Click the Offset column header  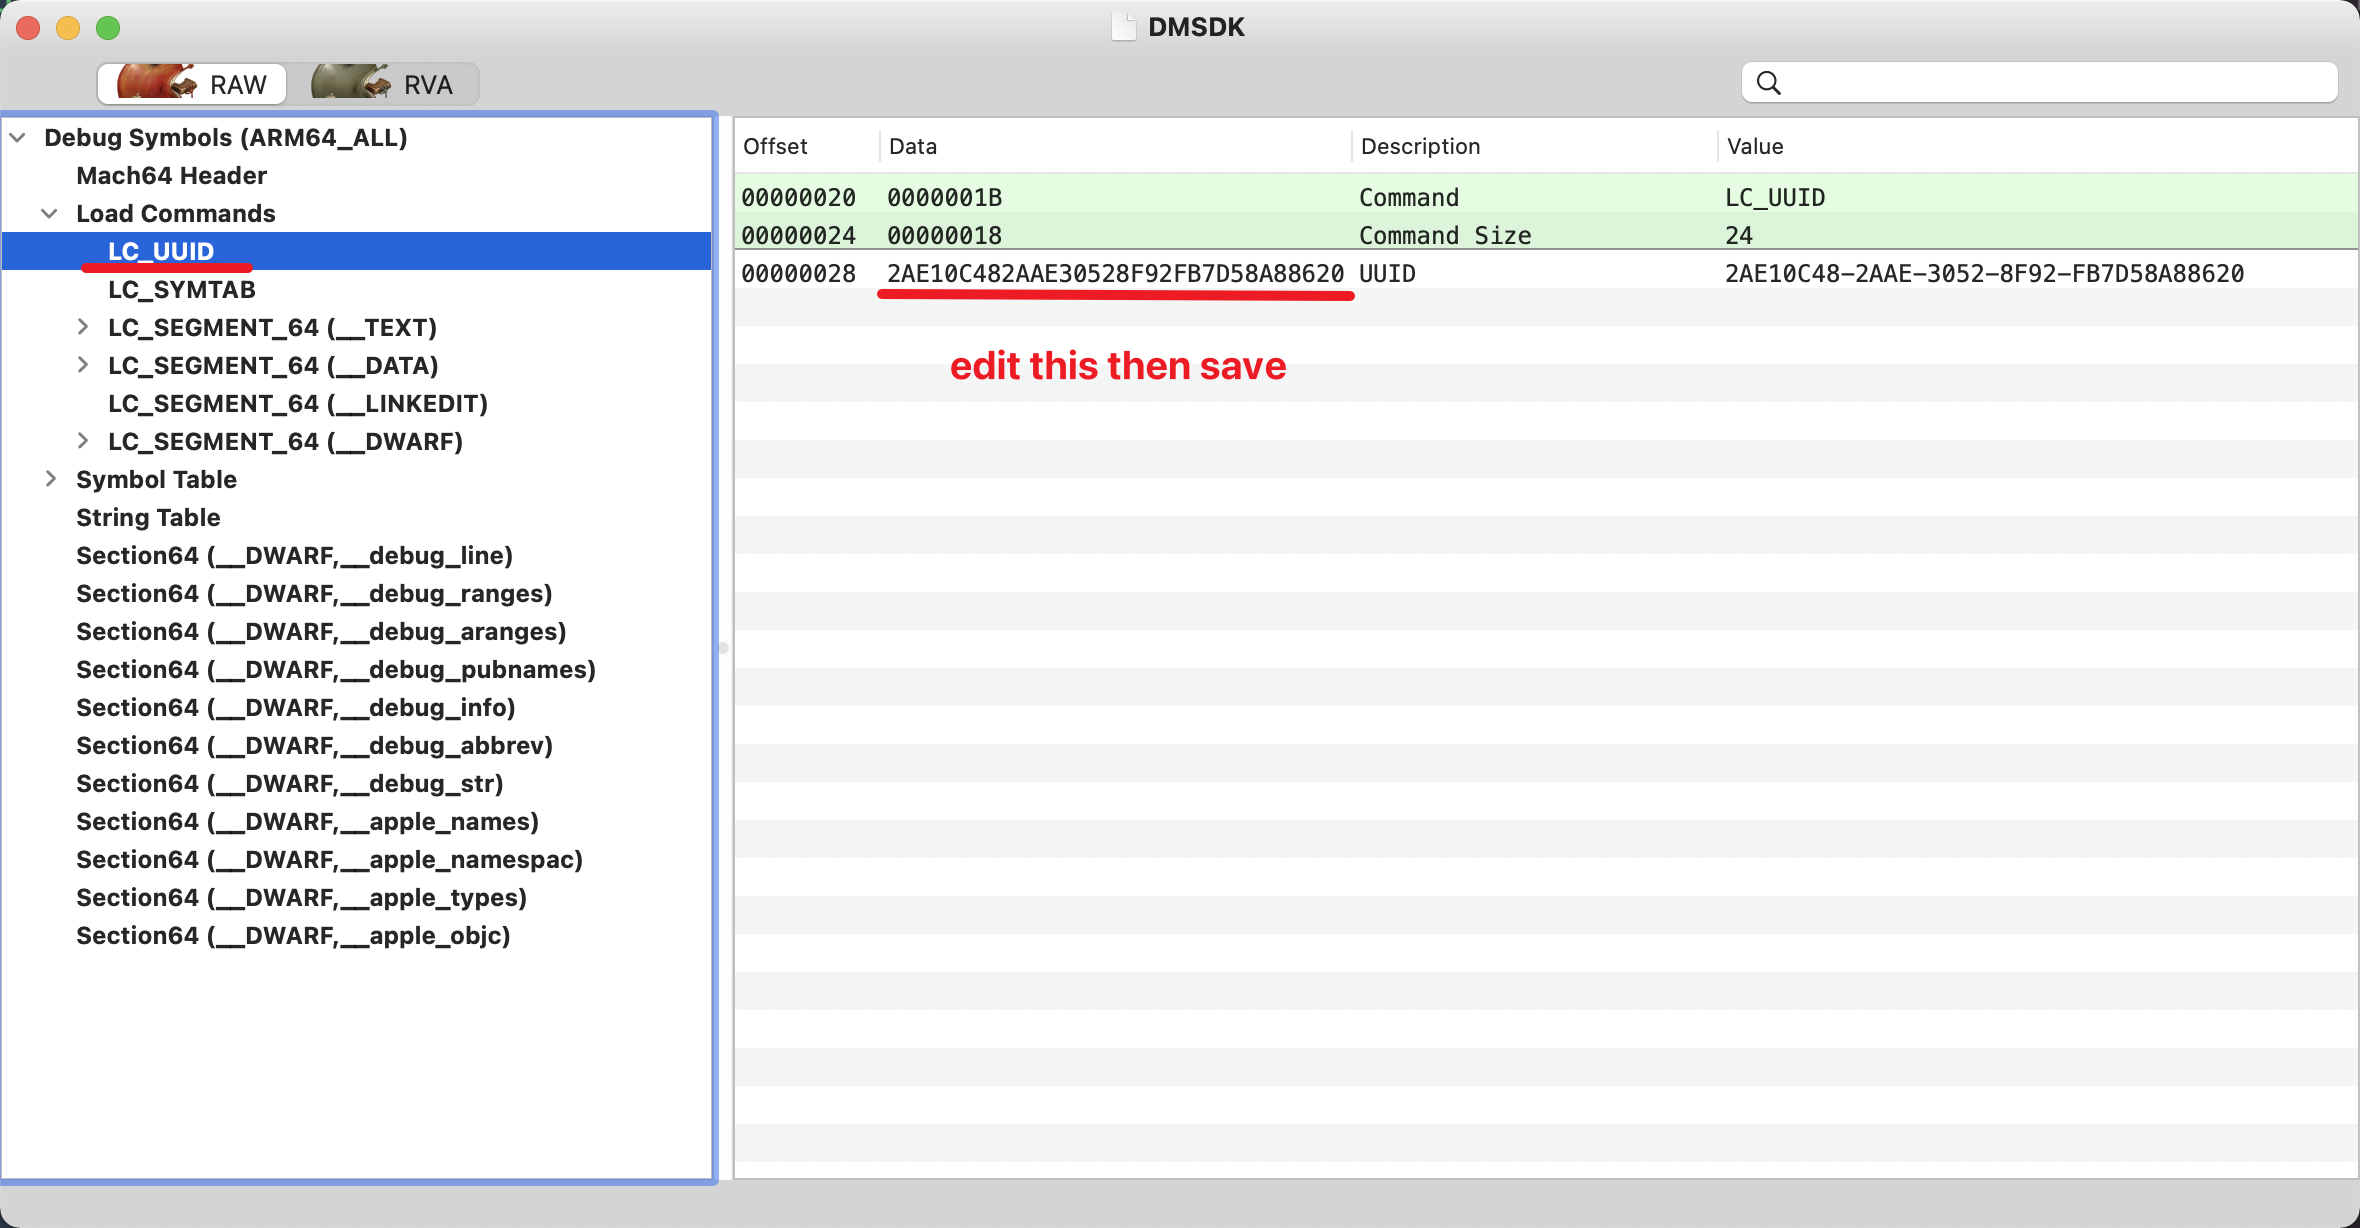(x=775, y=146)
